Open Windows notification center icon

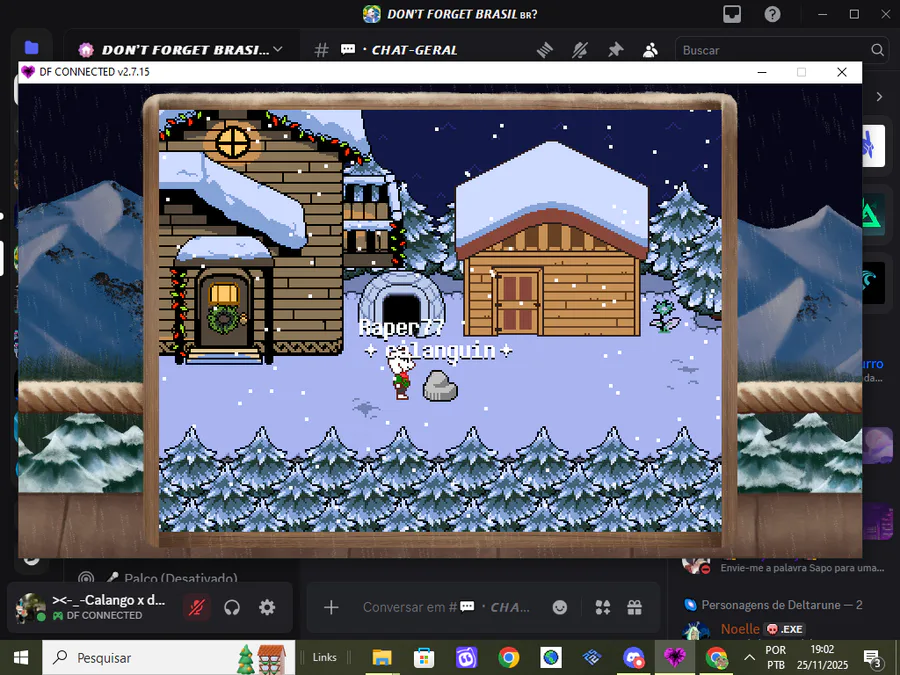click(x=872, y=658)
